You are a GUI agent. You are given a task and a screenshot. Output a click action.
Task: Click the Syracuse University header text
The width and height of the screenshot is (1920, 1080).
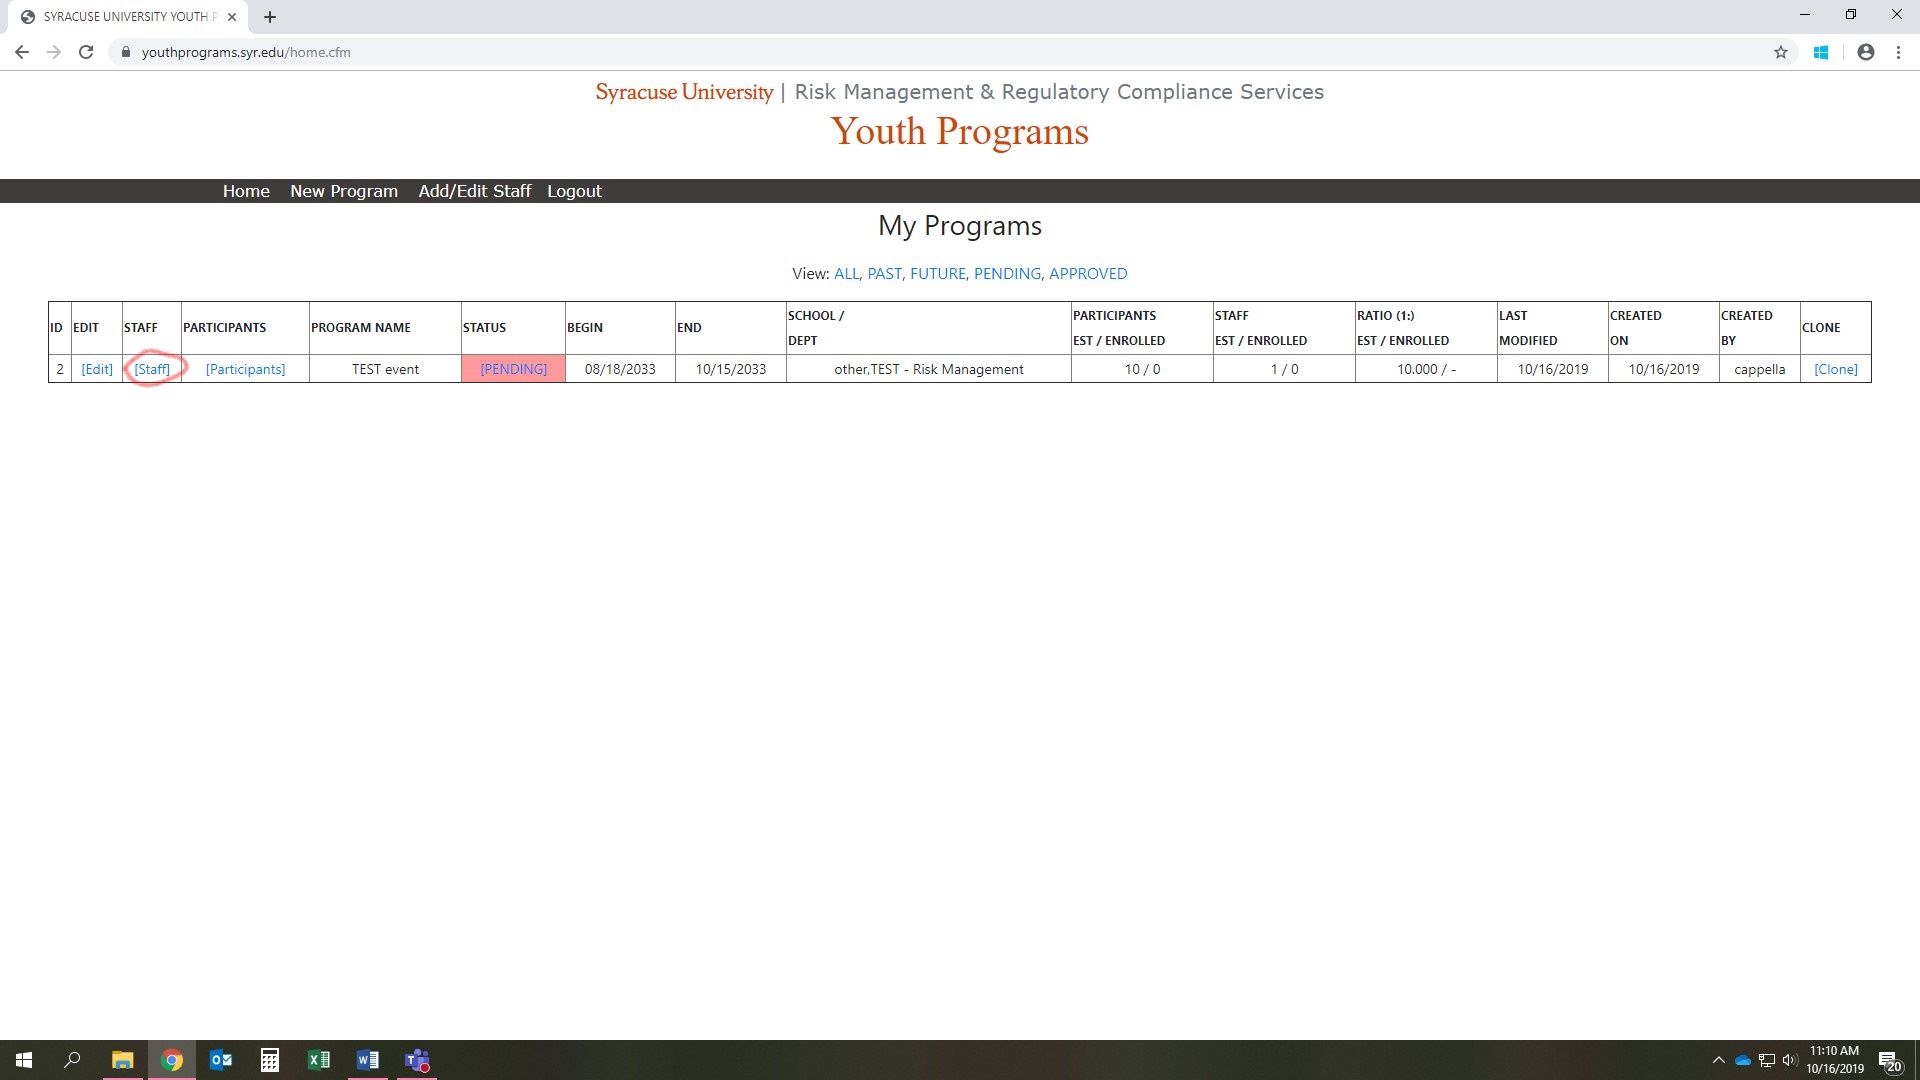point(684,92)
